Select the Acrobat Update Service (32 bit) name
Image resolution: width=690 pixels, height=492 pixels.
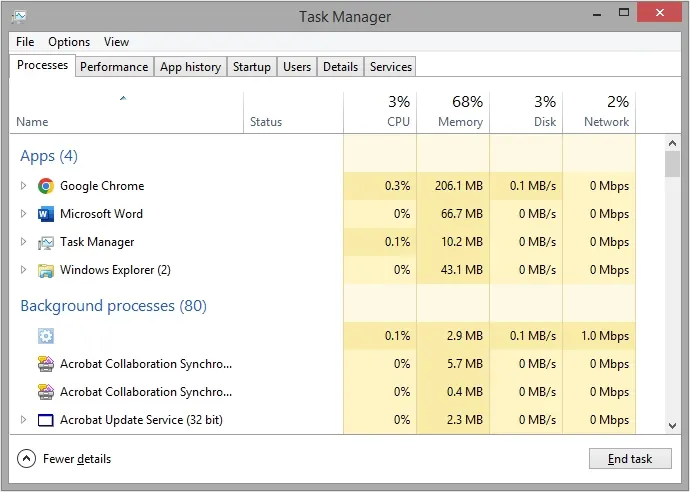click(141, 420)
